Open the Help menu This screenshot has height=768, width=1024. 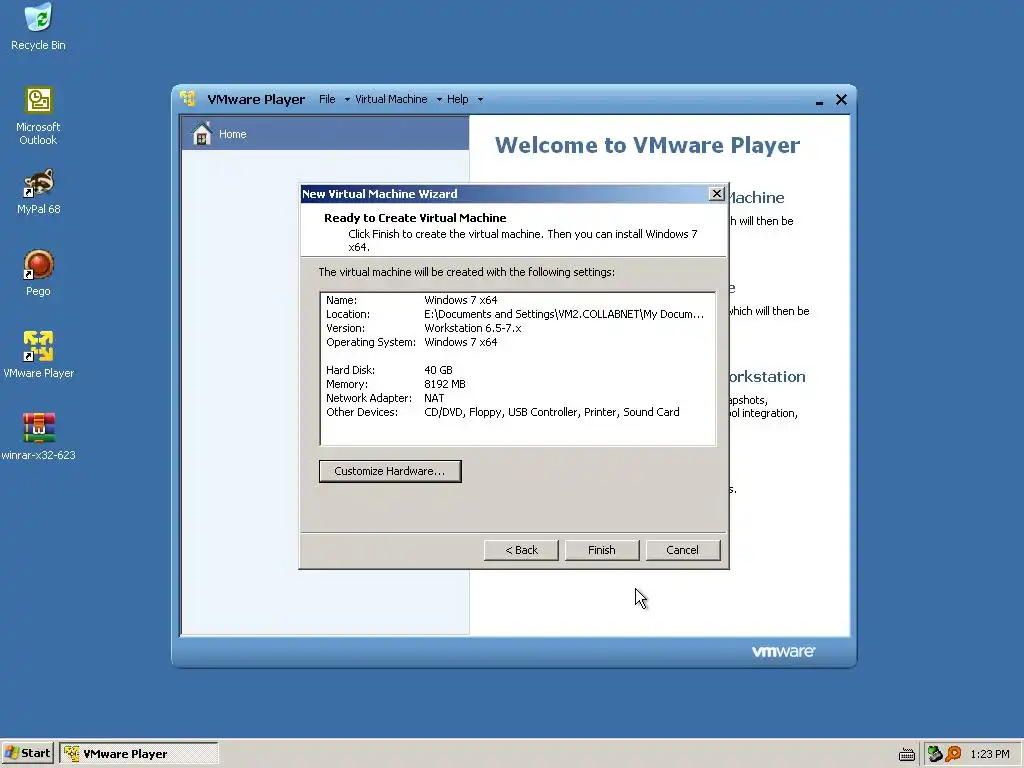[x=458, y=99]
